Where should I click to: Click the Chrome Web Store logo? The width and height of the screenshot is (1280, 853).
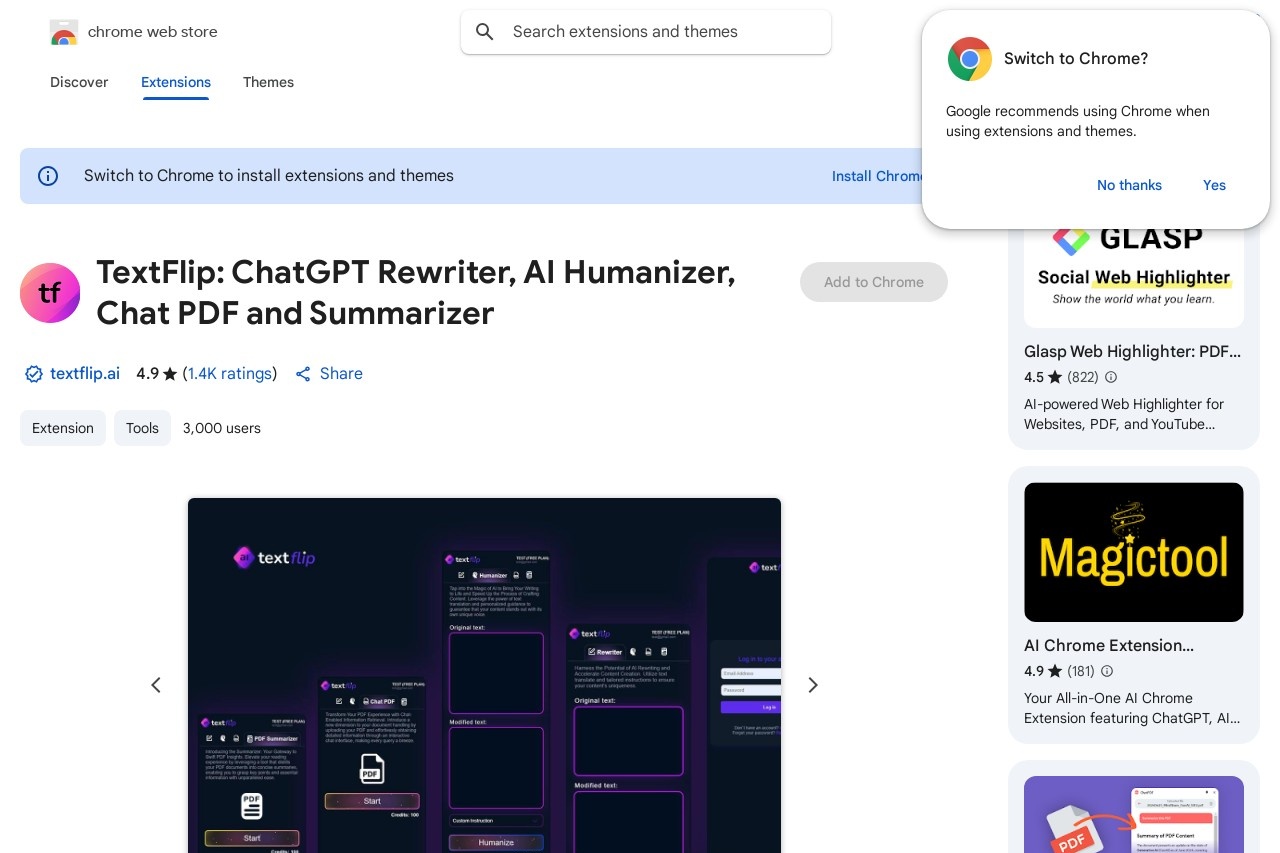(64, 32)
